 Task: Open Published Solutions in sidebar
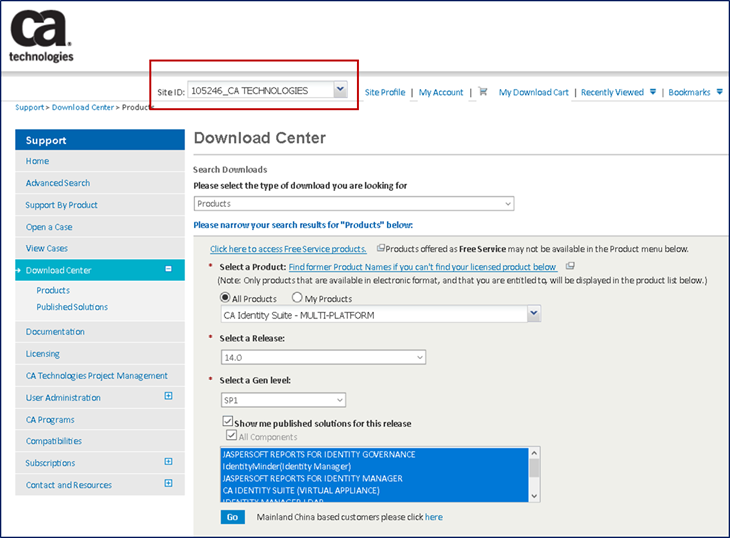click(72, 307)
